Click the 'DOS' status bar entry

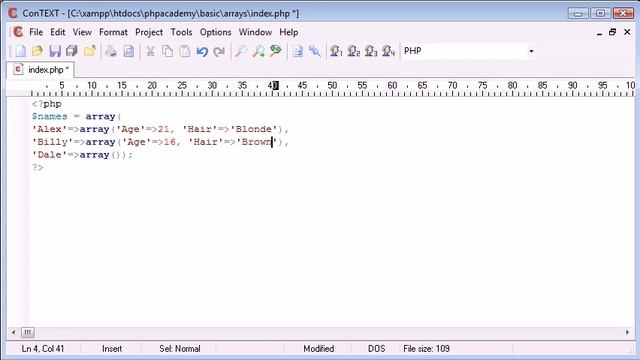[376, 349]
